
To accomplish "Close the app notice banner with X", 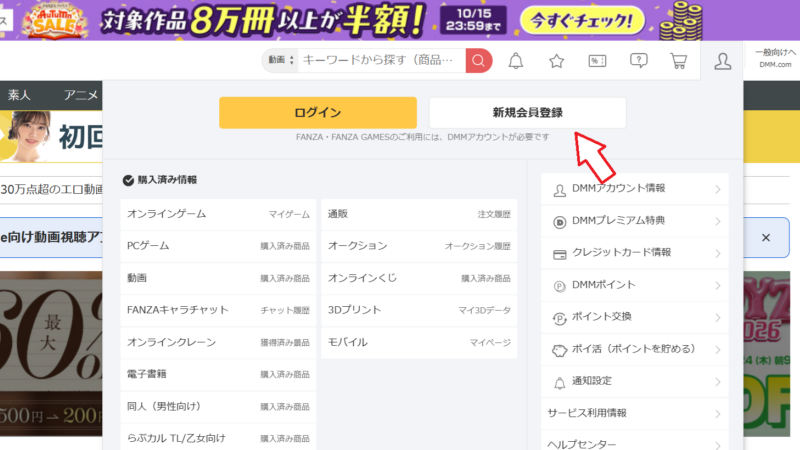I will [766, 238].
